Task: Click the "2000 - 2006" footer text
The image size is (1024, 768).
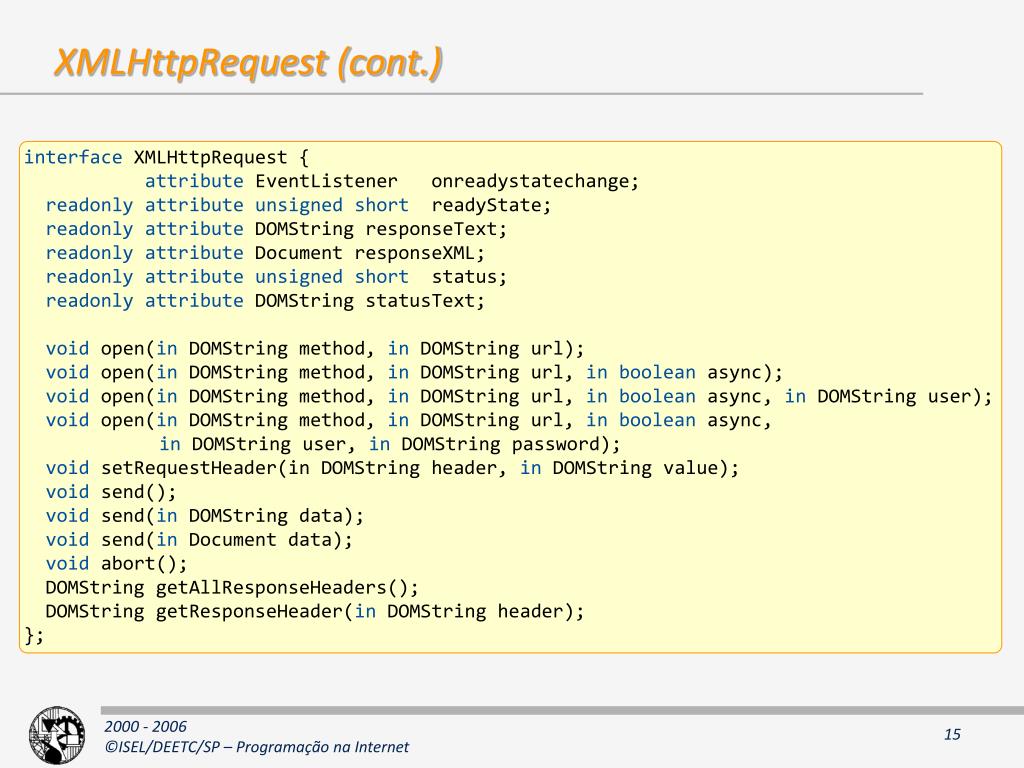Action: (145, 726)
